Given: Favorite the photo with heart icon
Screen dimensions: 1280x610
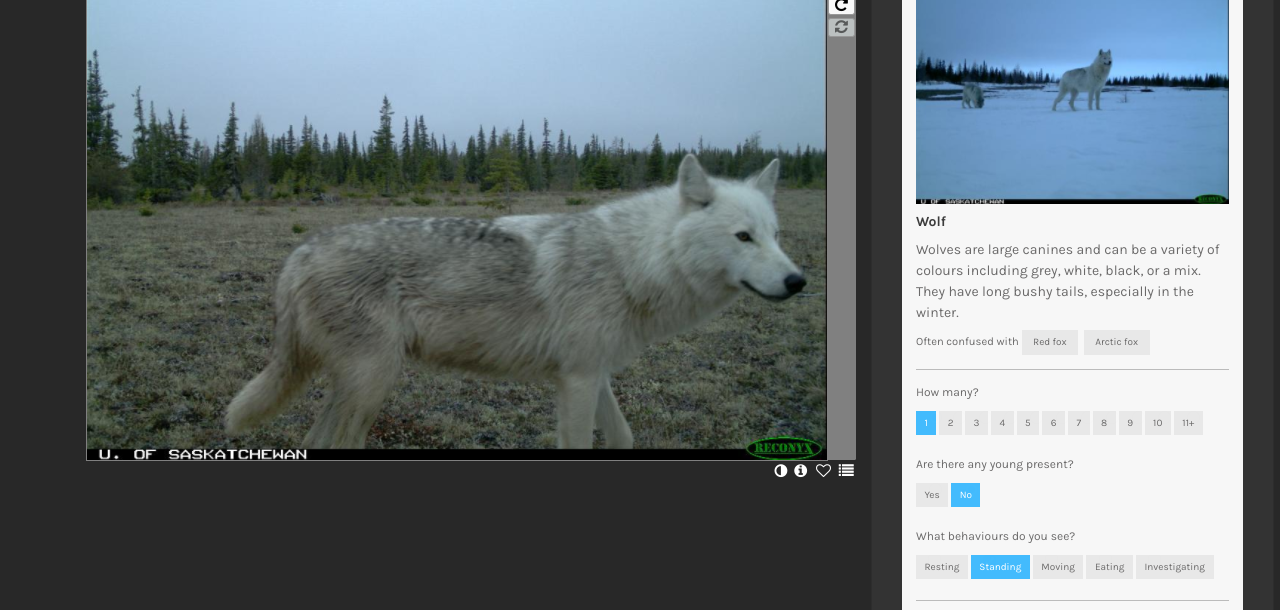Looking at the screenshot, I should [823, 470].
